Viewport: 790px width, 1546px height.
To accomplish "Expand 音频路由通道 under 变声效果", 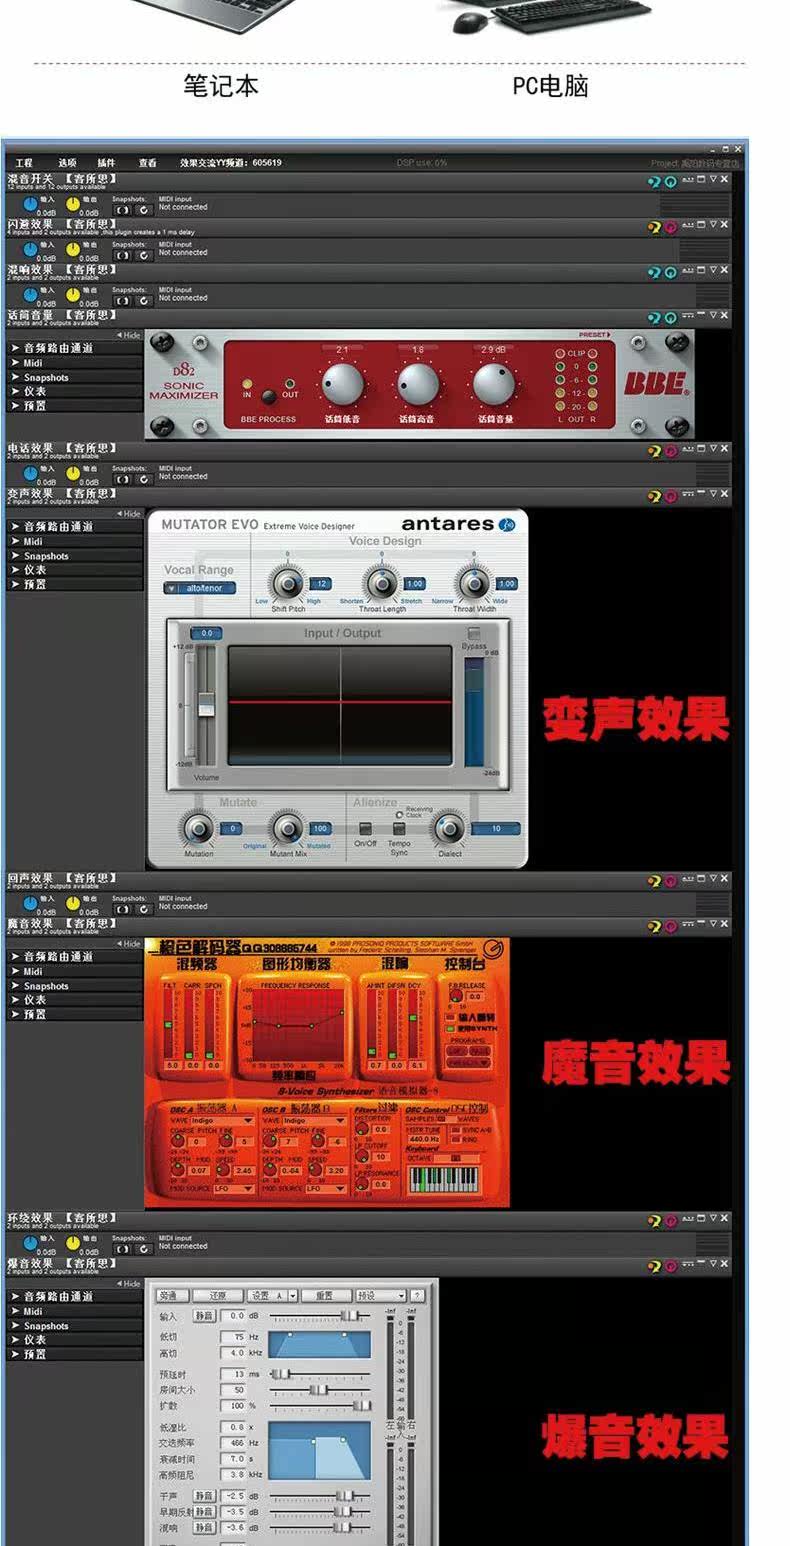I will click(74, 527).
